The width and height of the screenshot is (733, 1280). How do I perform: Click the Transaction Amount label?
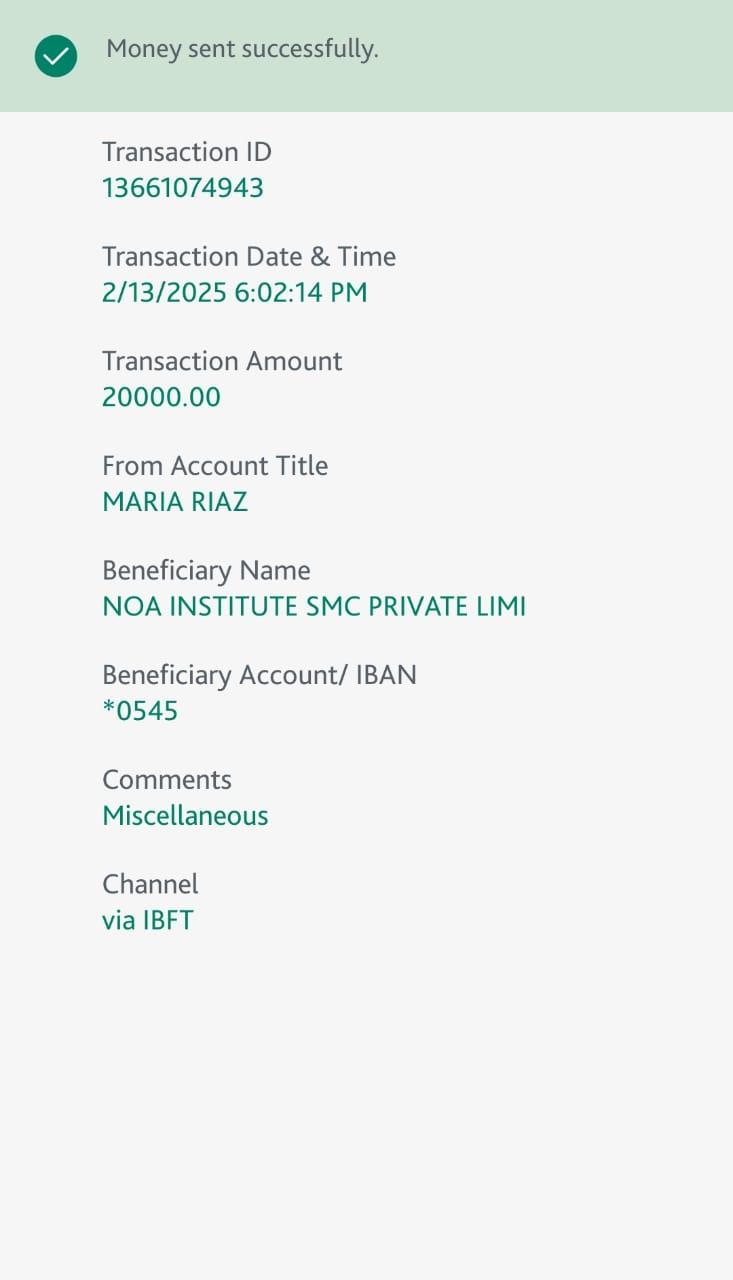click(222, 361)
